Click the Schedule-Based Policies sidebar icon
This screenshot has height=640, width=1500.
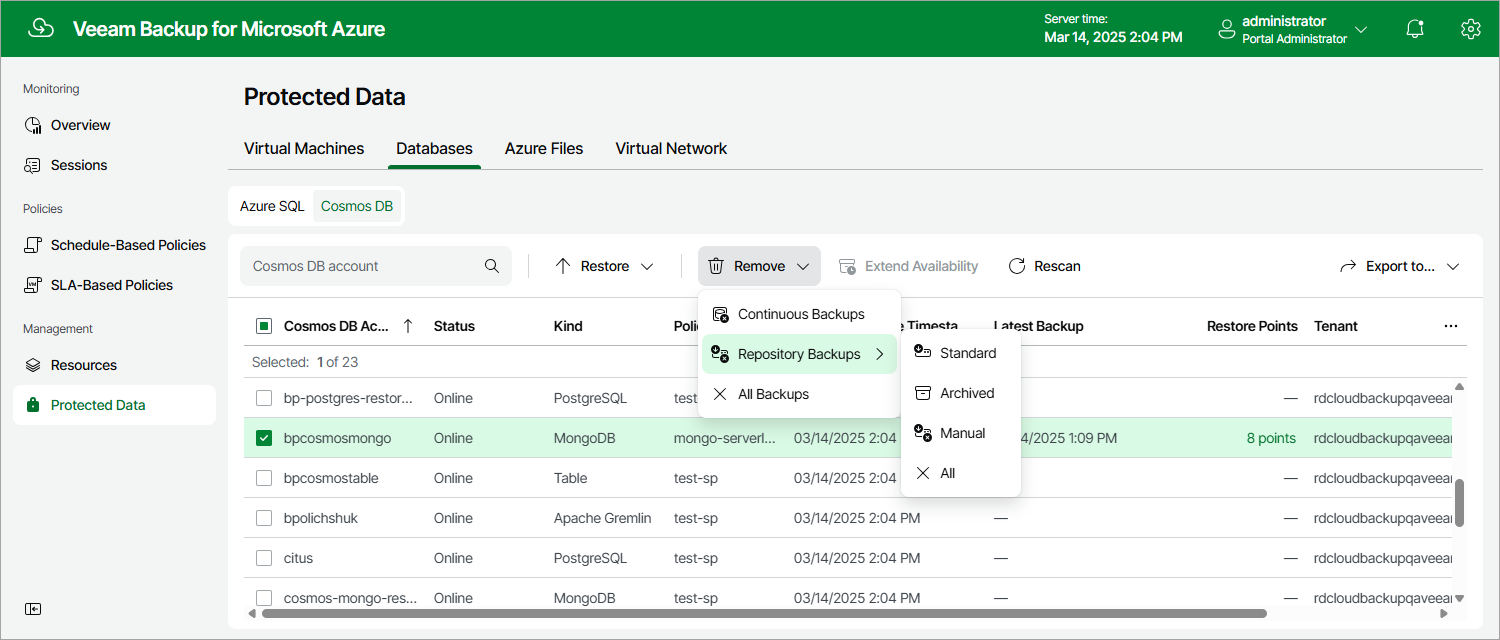33,245
